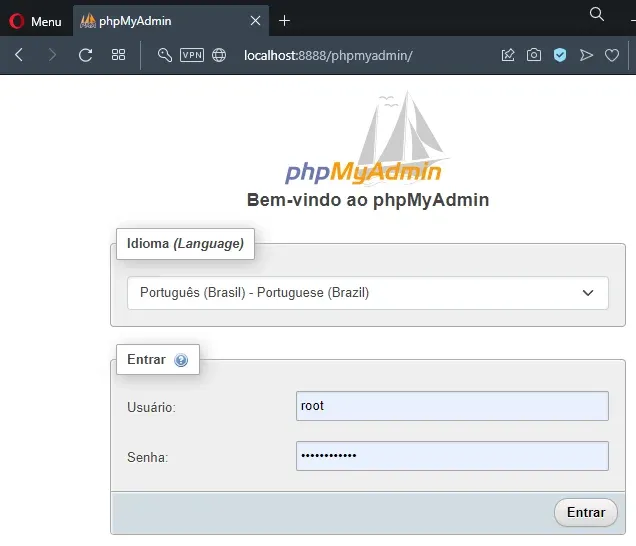Click the Idioma (Language) legend label
The image size is (636, 546).
[185, 244]
